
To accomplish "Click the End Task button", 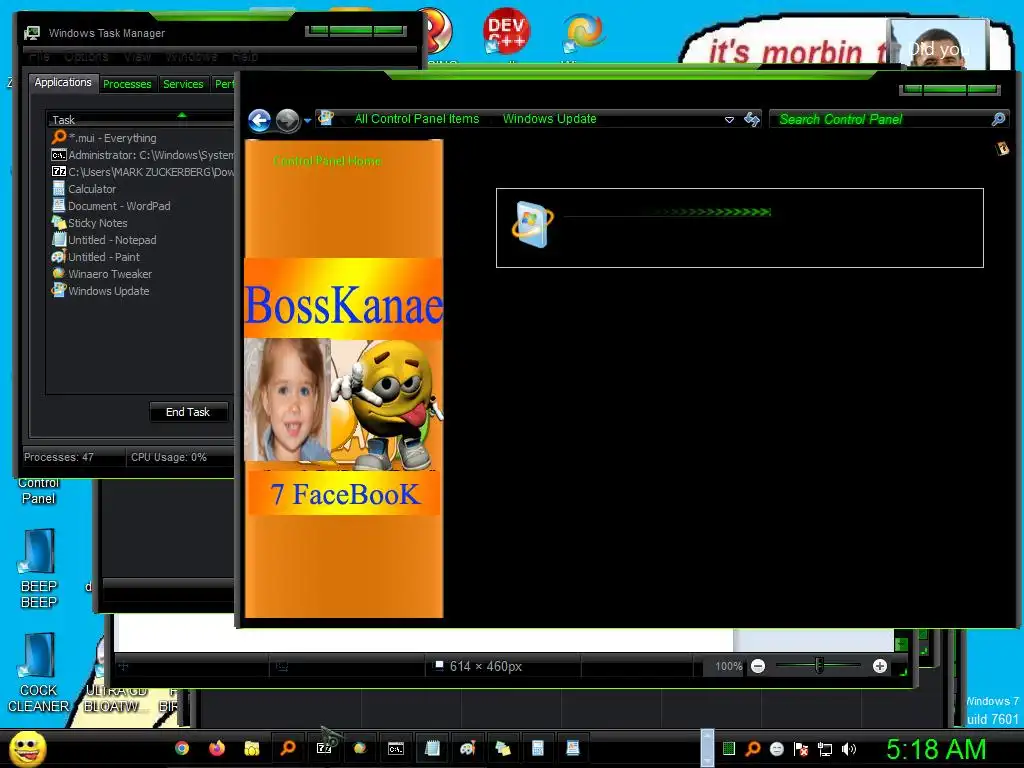I will pos(188,412).
